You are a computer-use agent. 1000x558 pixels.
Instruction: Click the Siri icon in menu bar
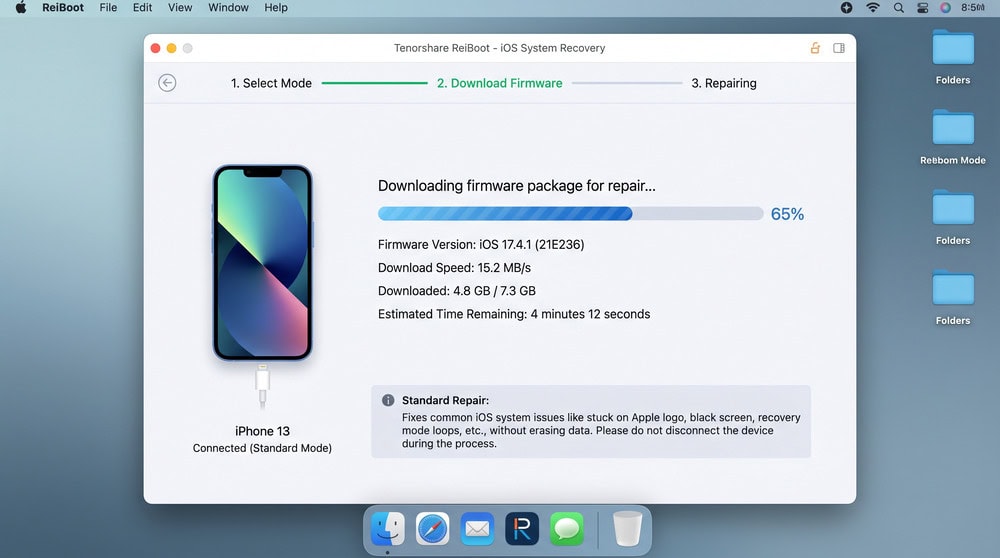pos(945,8)
